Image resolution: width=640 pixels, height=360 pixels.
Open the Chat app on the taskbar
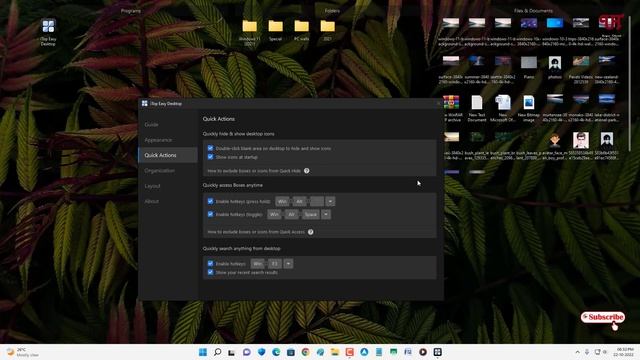tap(247, 352)
